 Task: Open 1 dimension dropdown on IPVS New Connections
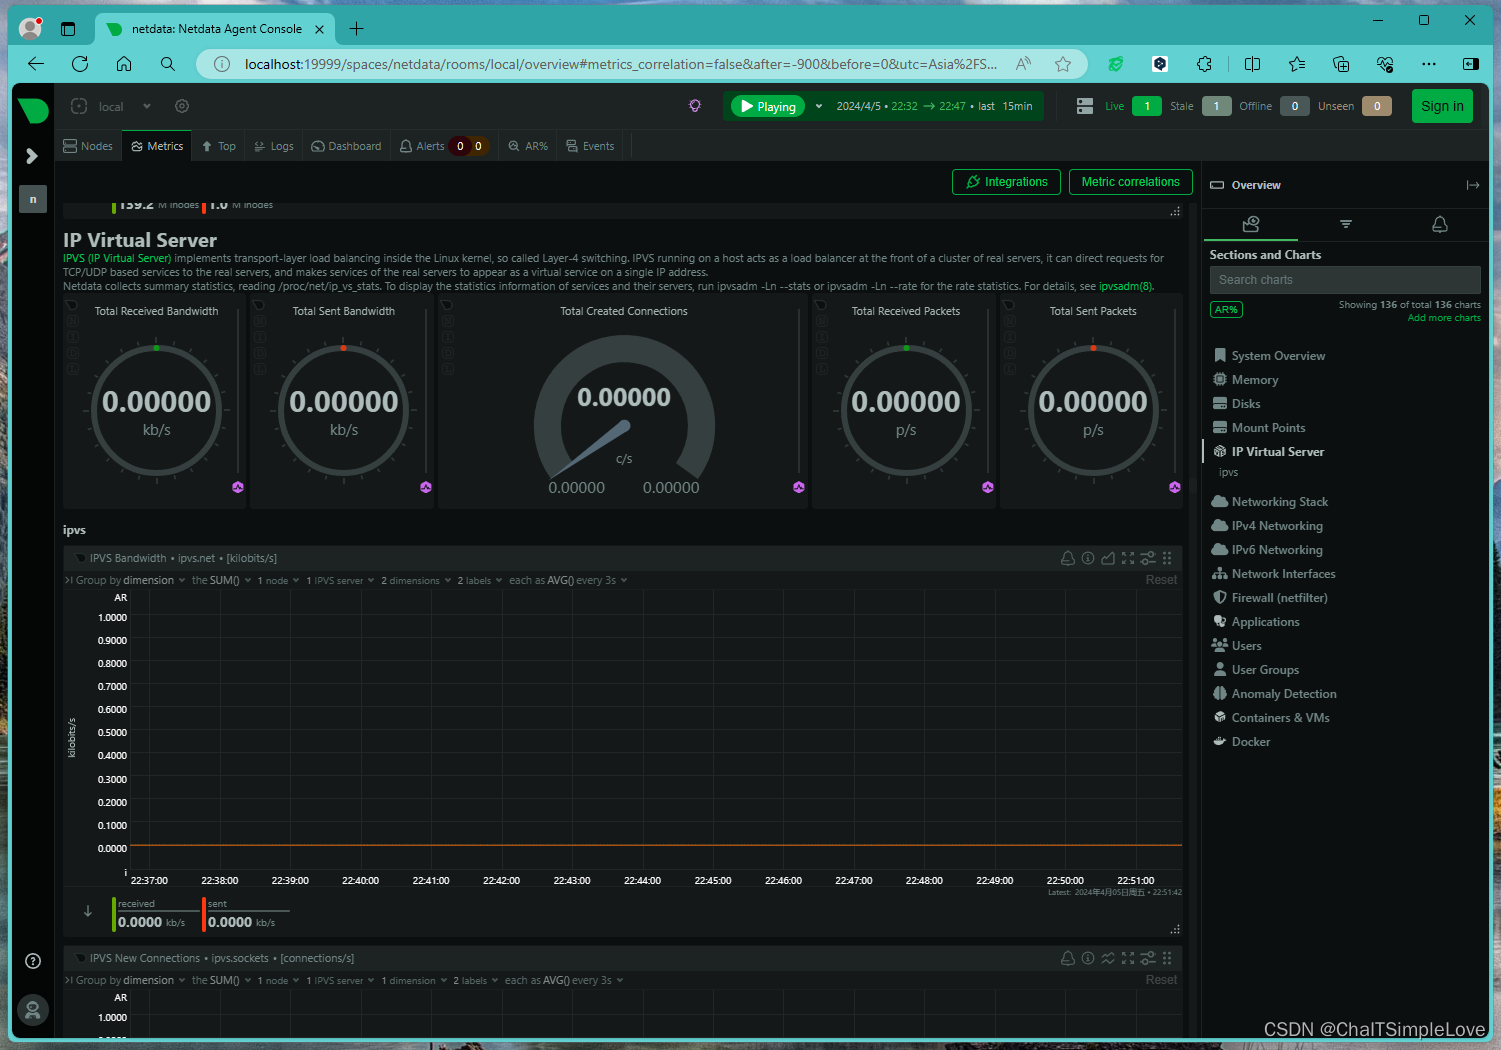point(414,980)
